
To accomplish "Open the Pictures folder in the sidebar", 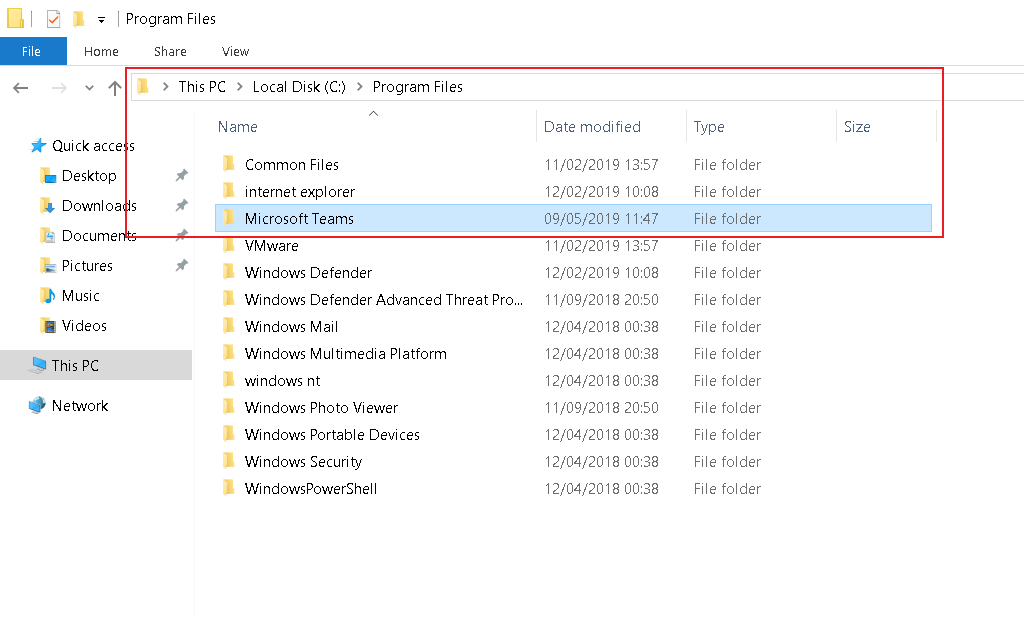I will point(88,265).
